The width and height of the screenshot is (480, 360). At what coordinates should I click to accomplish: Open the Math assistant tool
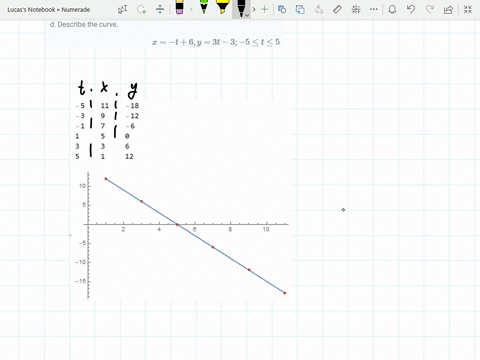pos(356,9)
